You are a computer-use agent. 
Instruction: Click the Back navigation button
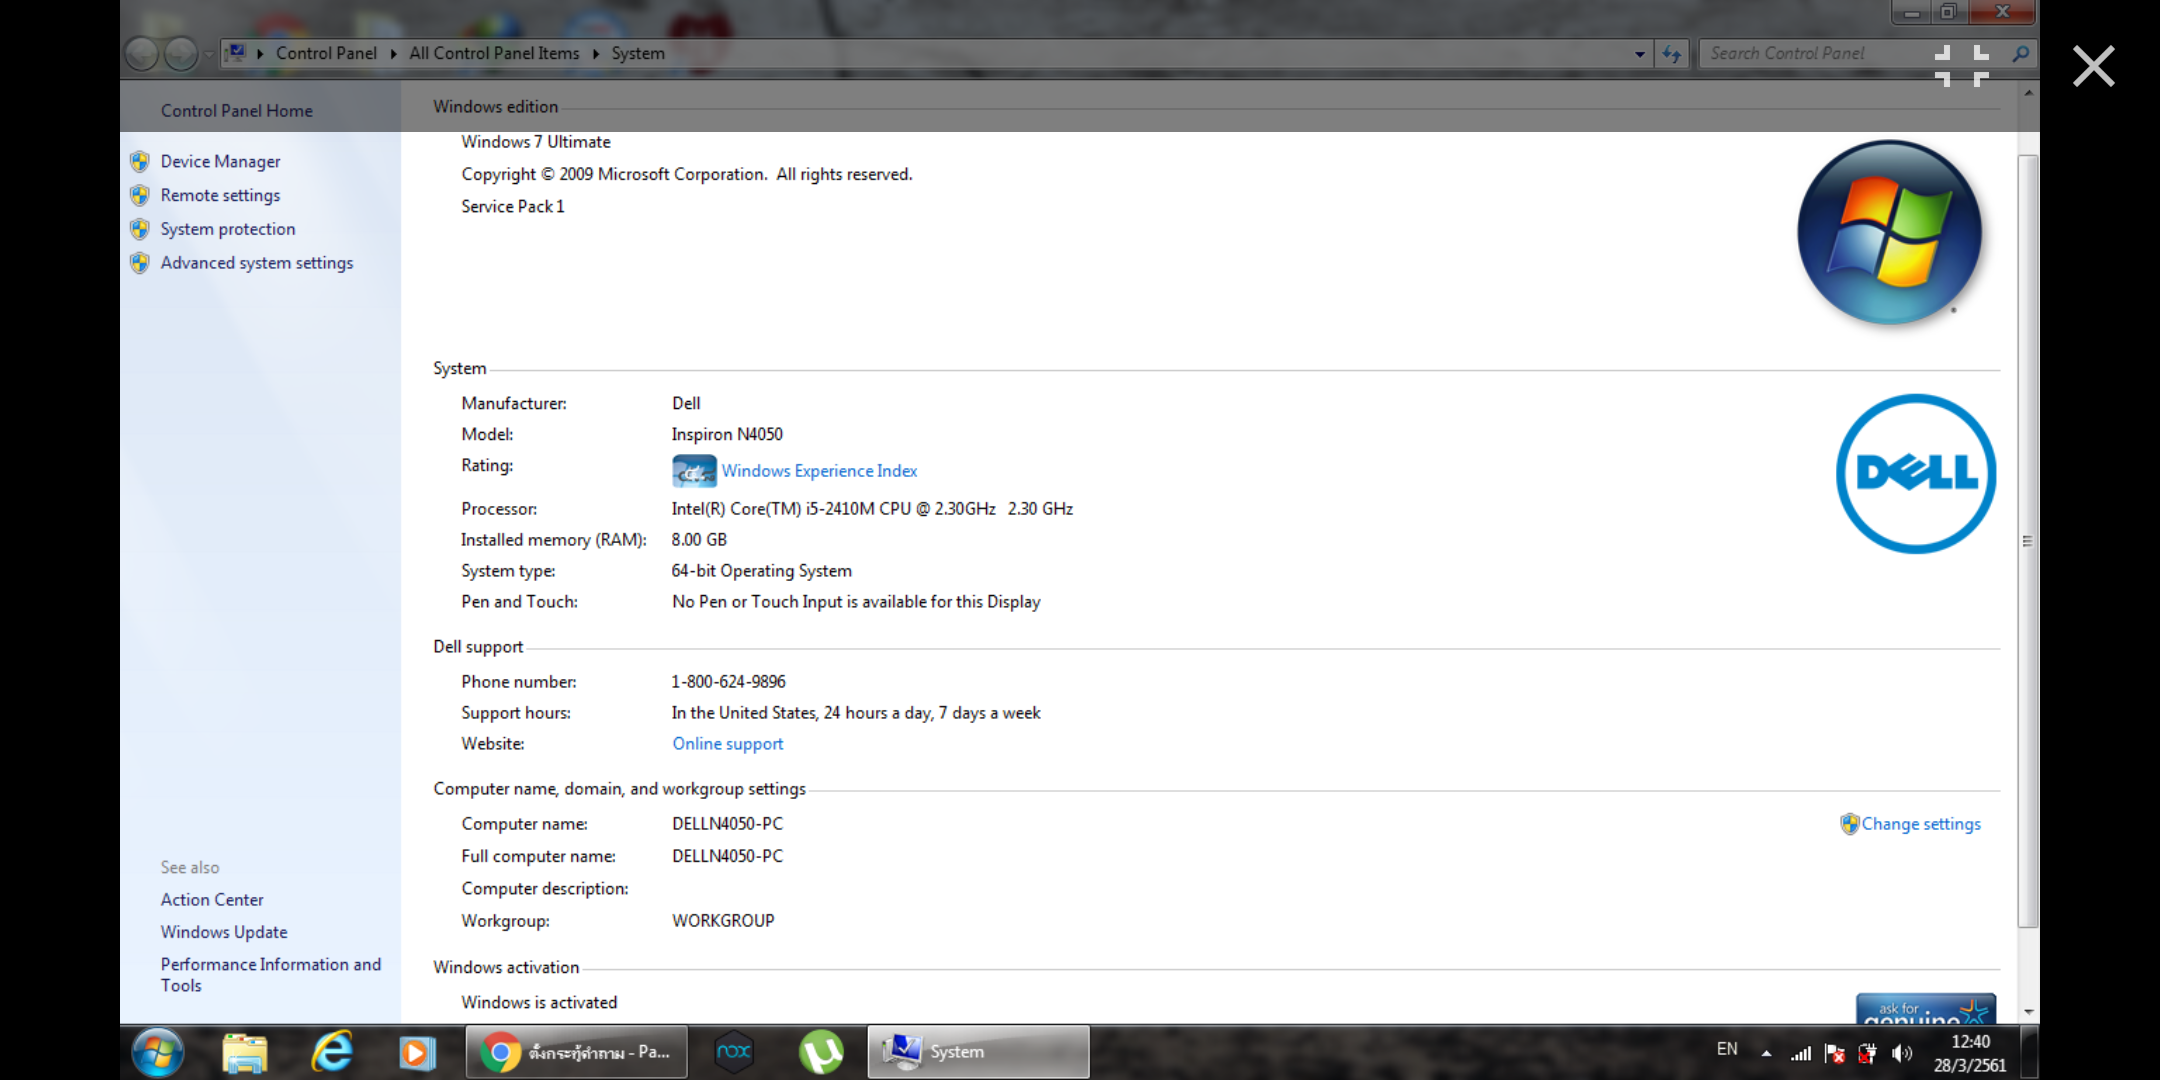pos(142,54)
